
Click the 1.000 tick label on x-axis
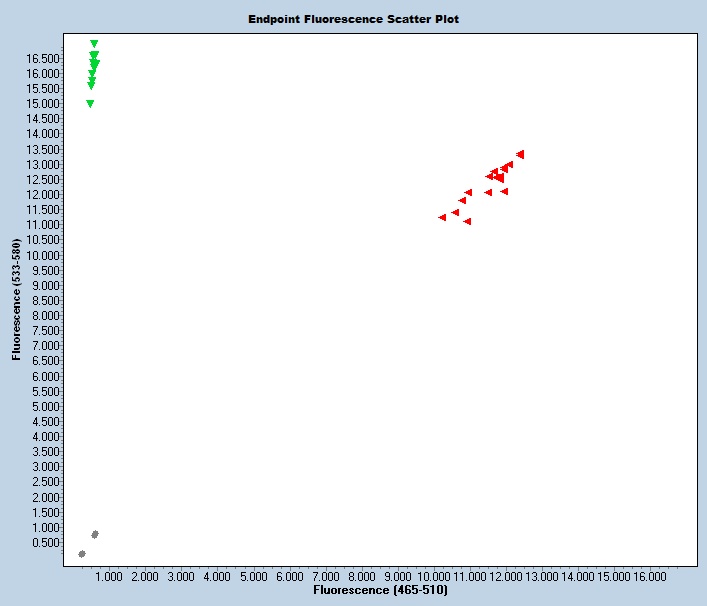click(x=108, y=577)
